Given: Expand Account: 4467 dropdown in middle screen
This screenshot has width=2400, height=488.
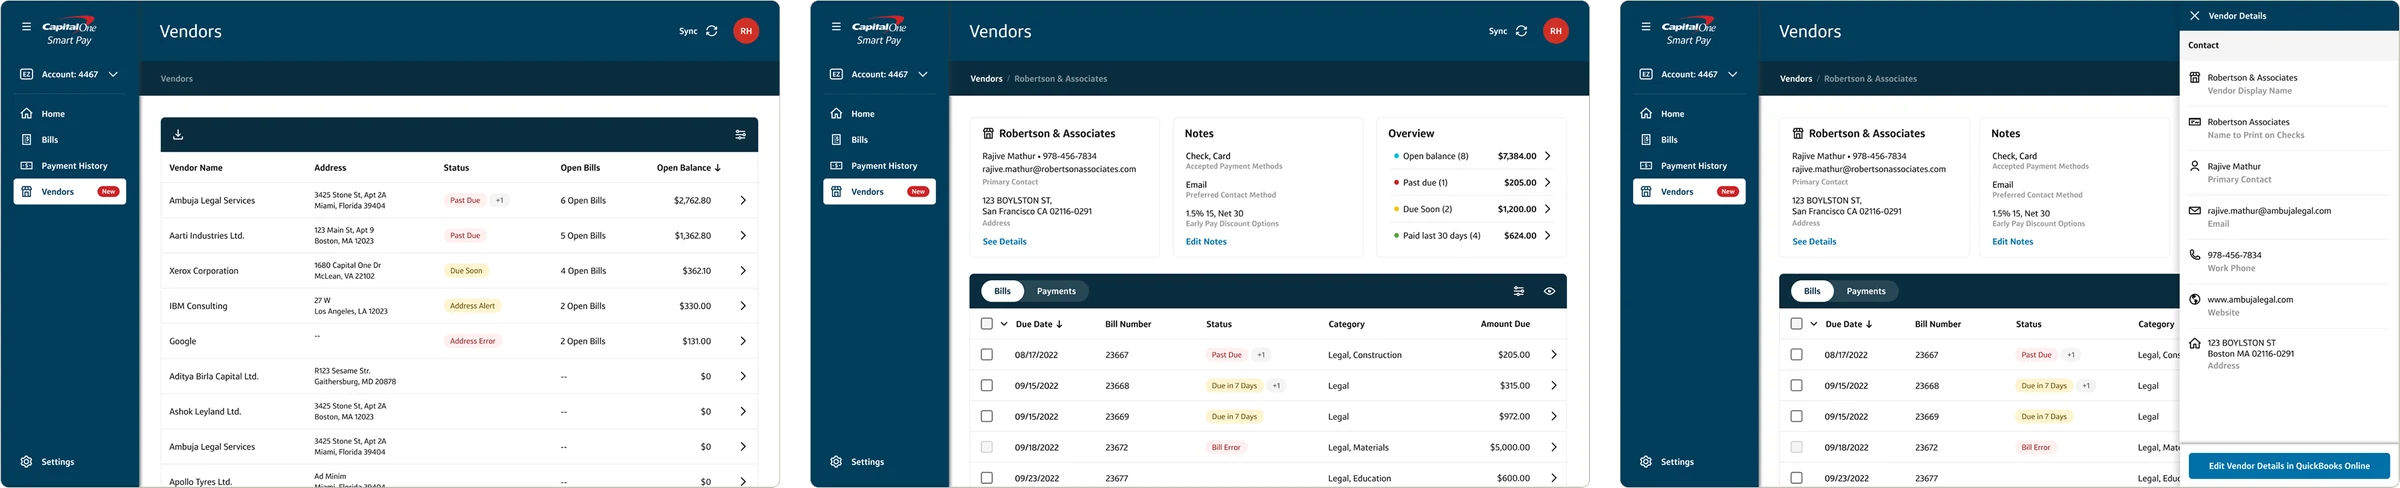Looking at the screenshot, I should pyautogui.click(x=923, y=74).
